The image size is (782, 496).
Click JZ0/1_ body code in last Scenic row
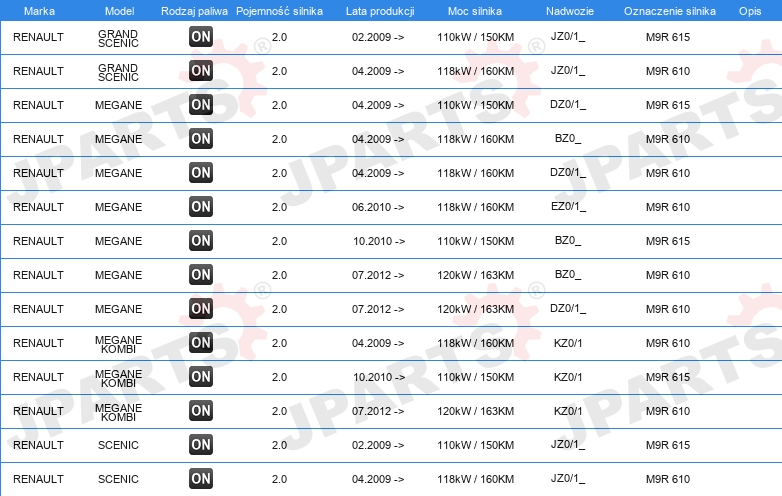[x=568, y=479]
